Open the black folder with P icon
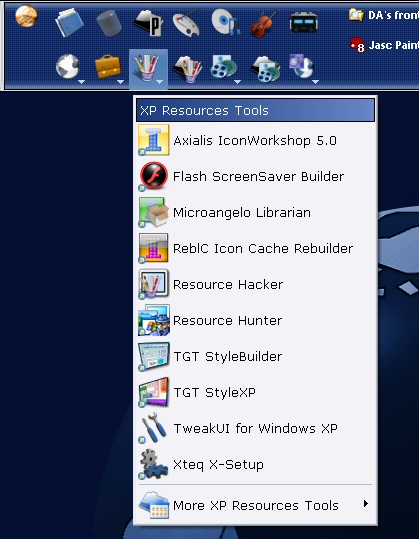 pos(148,23)
